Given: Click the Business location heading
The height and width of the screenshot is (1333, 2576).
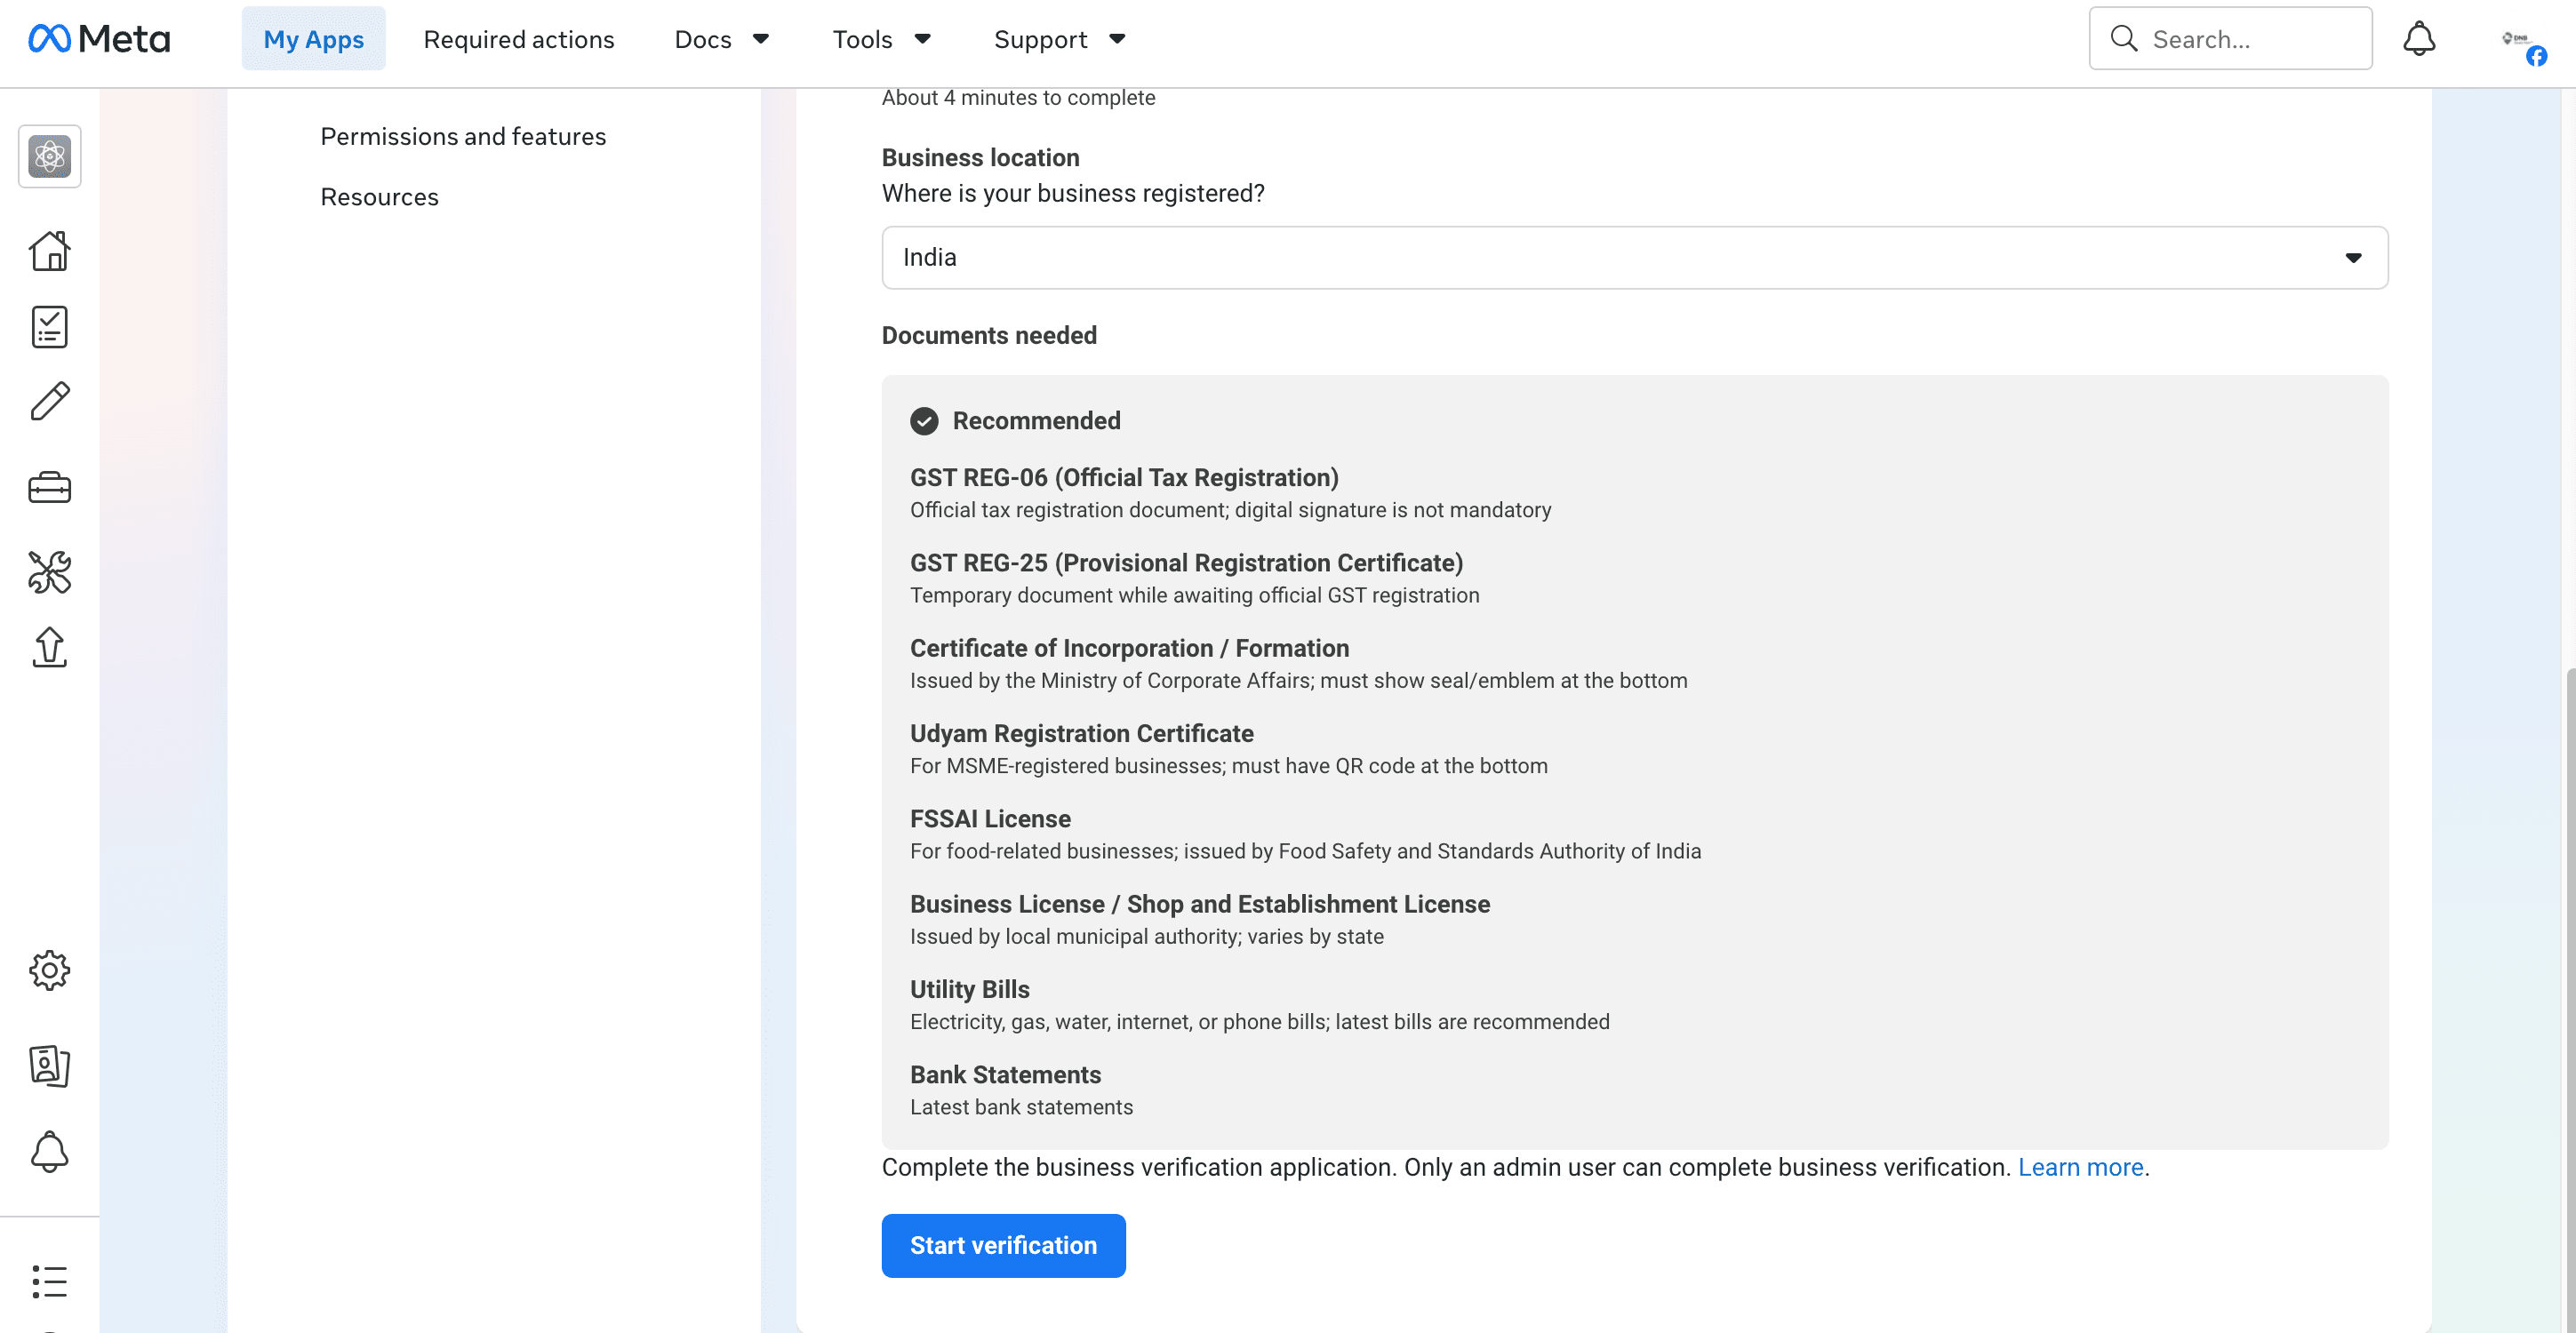Looking at the screenshot, I should [980, 158].
